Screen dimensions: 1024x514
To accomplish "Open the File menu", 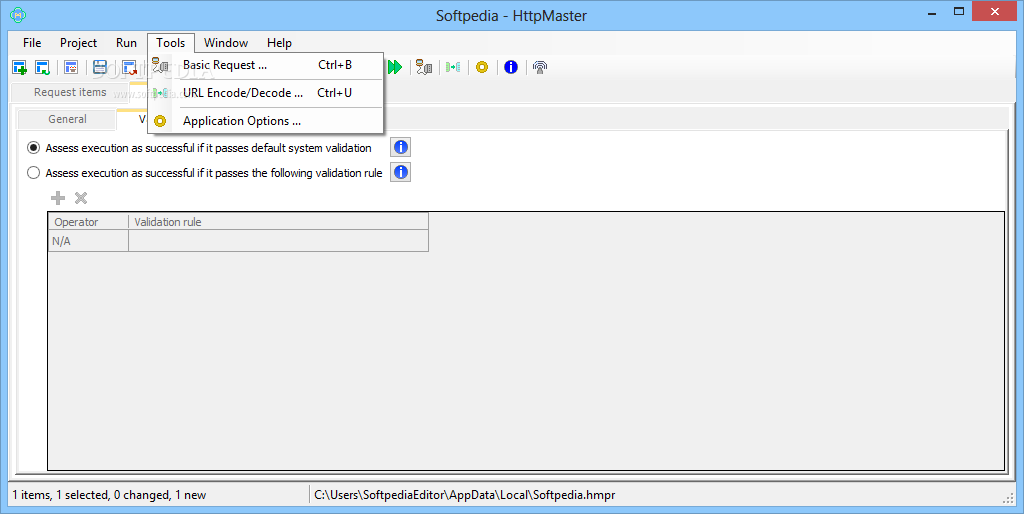I will coord(32,43).
